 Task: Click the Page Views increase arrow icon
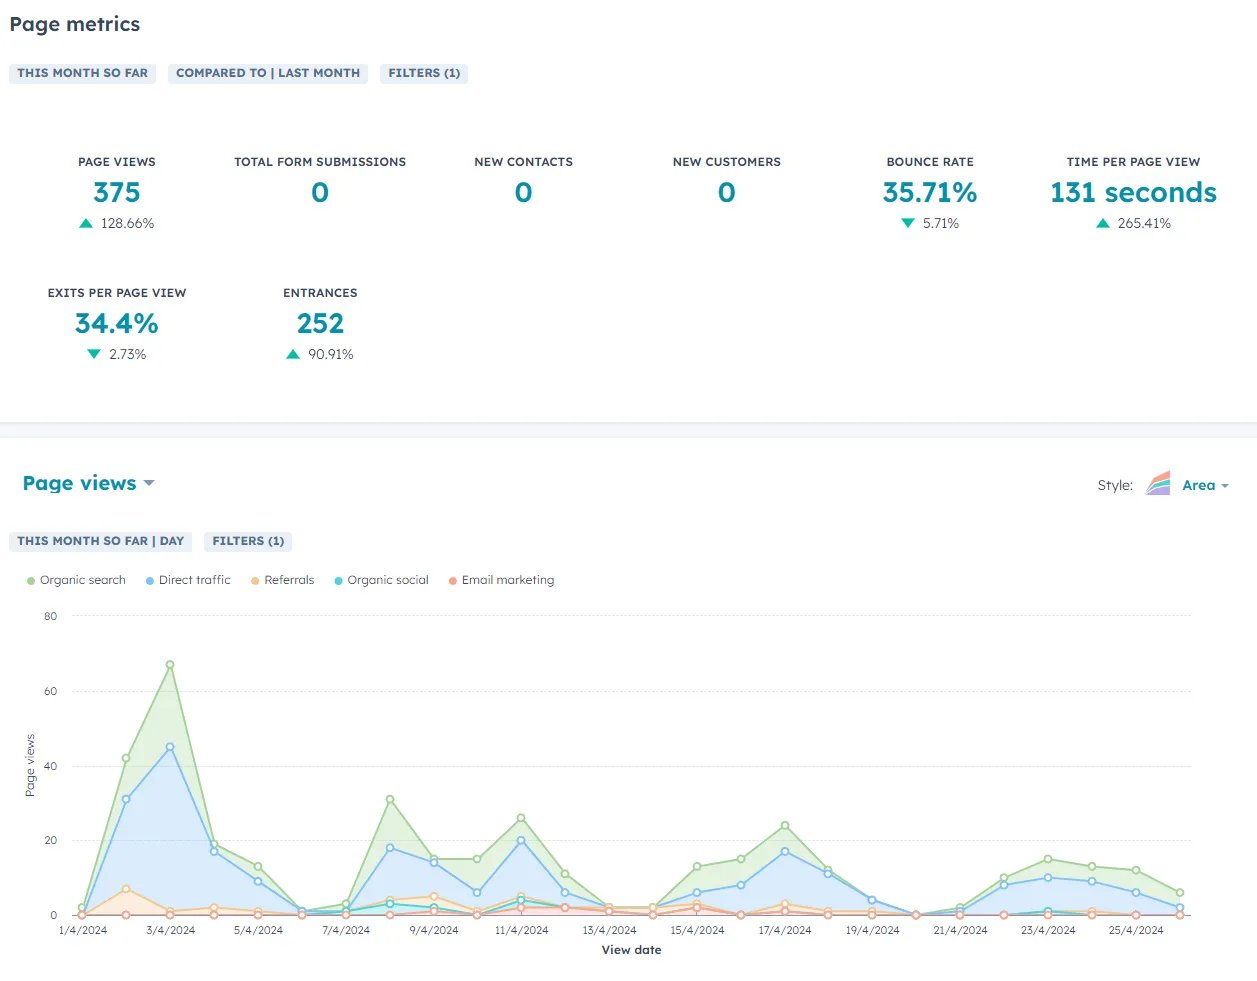click(x=86, y=224)
